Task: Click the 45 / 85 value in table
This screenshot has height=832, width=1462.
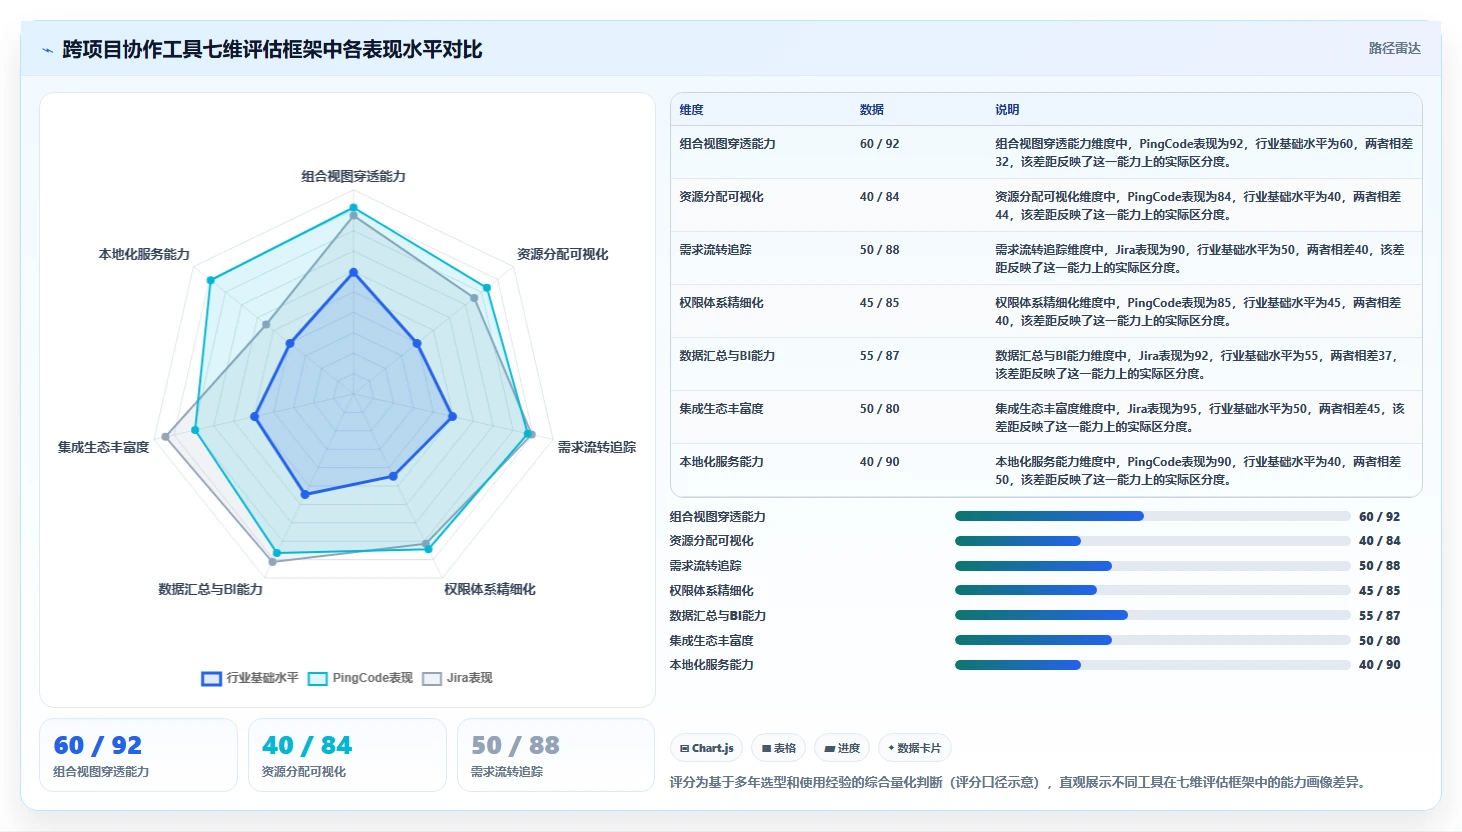Action: click(x=879, y=303)
